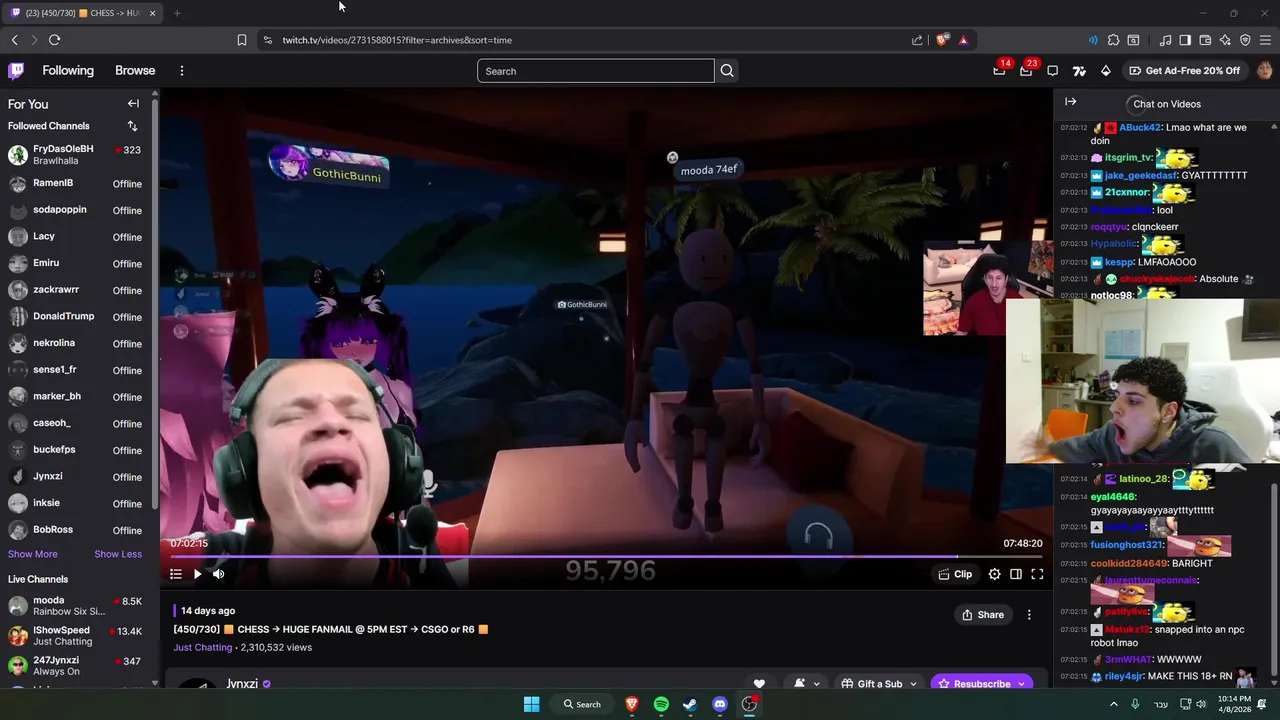Focus the Twitch search field

[596, 71]
